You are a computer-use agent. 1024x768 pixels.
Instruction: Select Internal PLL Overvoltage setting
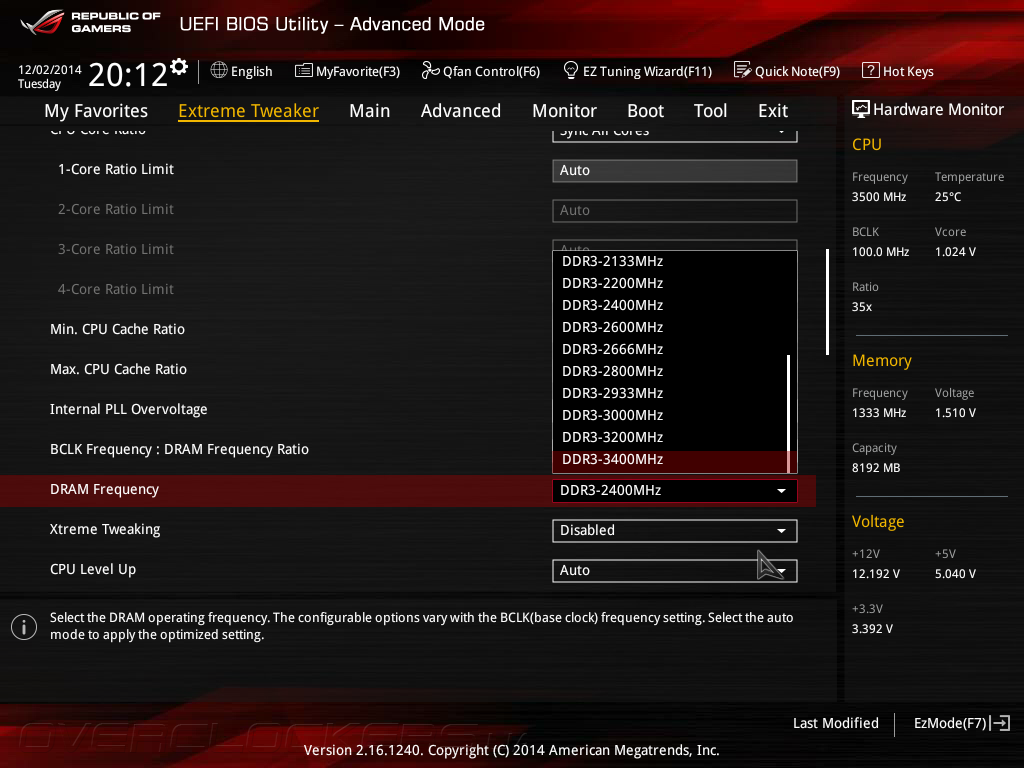point(129,409)
